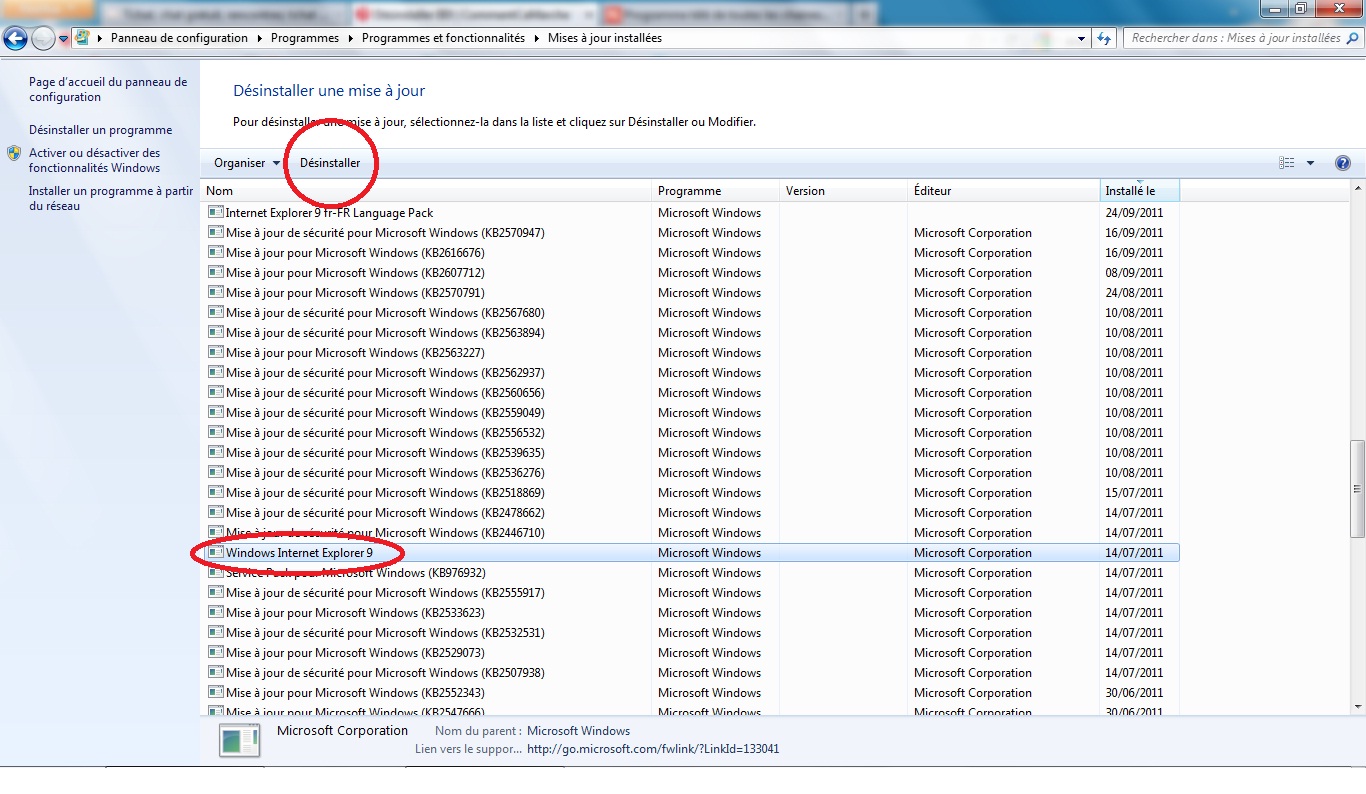
Task: Expand the address bar history dropdown
Action: (1082, 38)
